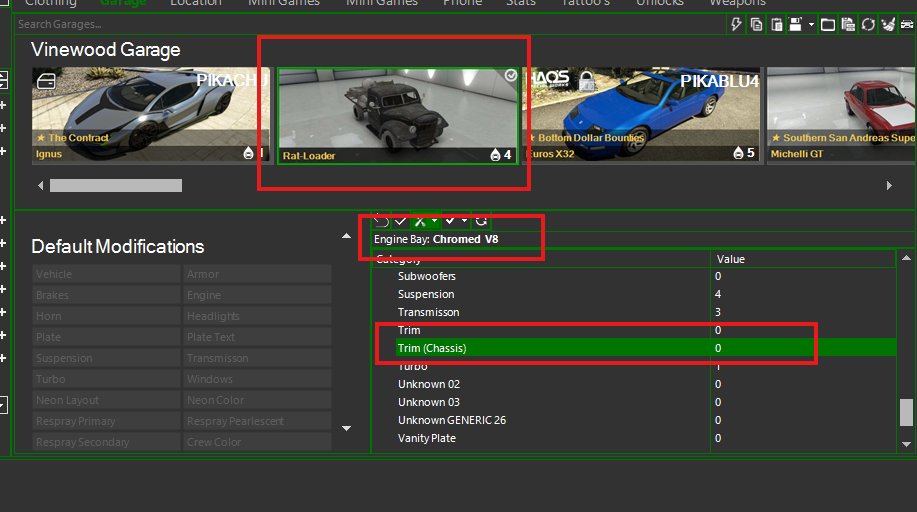This screenshot has width=917, height=512.
Task: Click the open folder icon
Action: 828,25
